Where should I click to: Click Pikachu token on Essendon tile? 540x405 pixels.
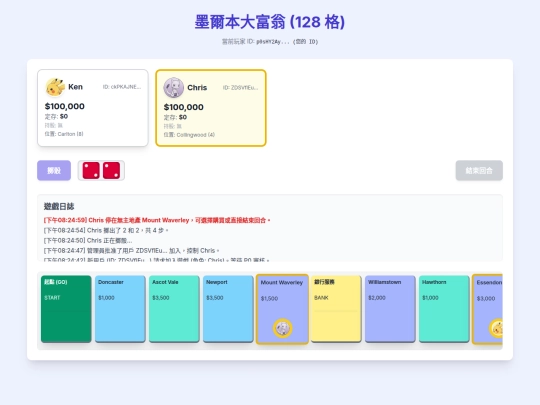(496, 328)
